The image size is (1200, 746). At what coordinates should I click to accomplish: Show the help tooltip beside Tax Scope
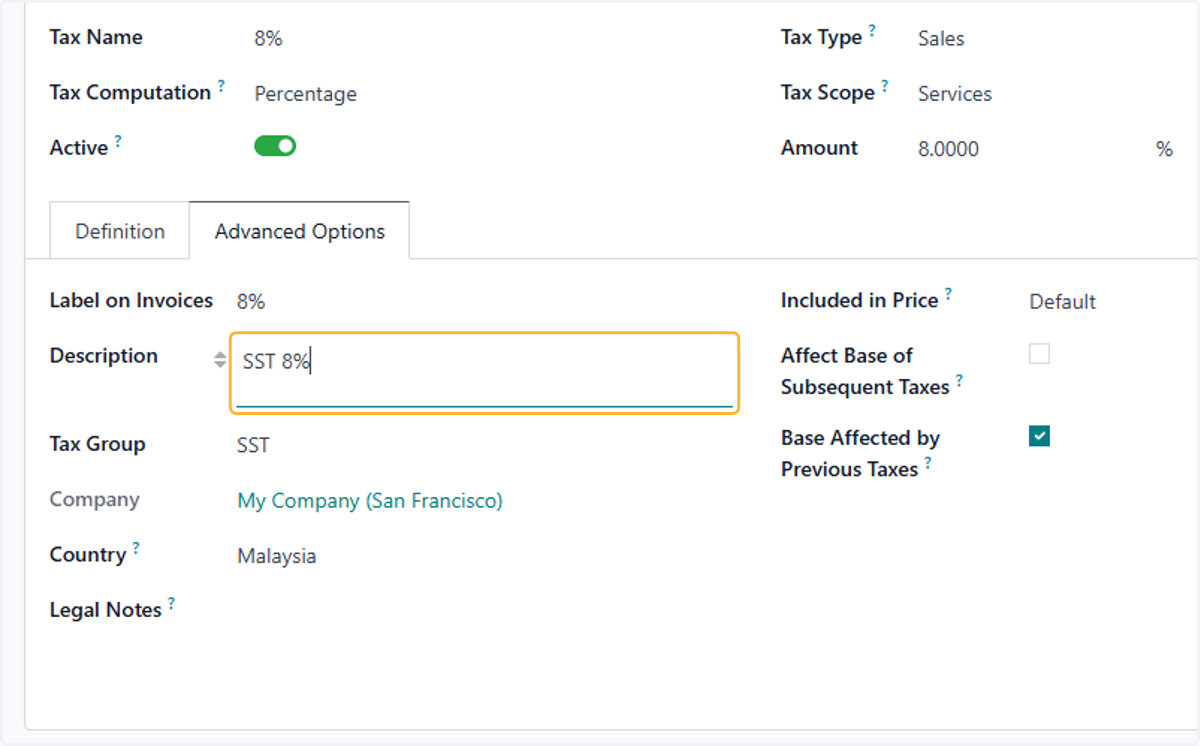click(x=885, y=86)
